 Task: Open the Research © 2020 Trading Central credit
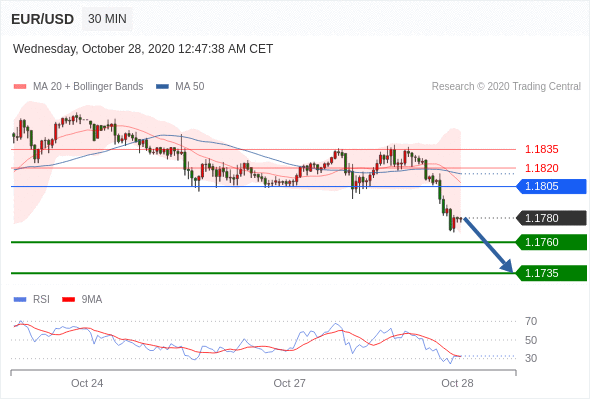(506, 87)
